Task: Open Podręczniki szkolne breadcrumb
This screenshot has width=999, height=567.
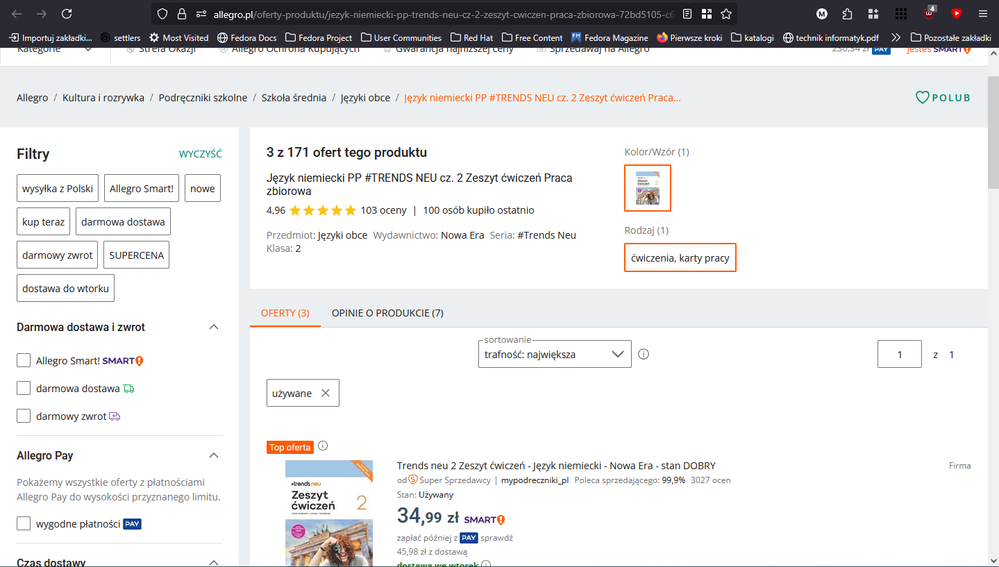Action: tap(203, 97)
